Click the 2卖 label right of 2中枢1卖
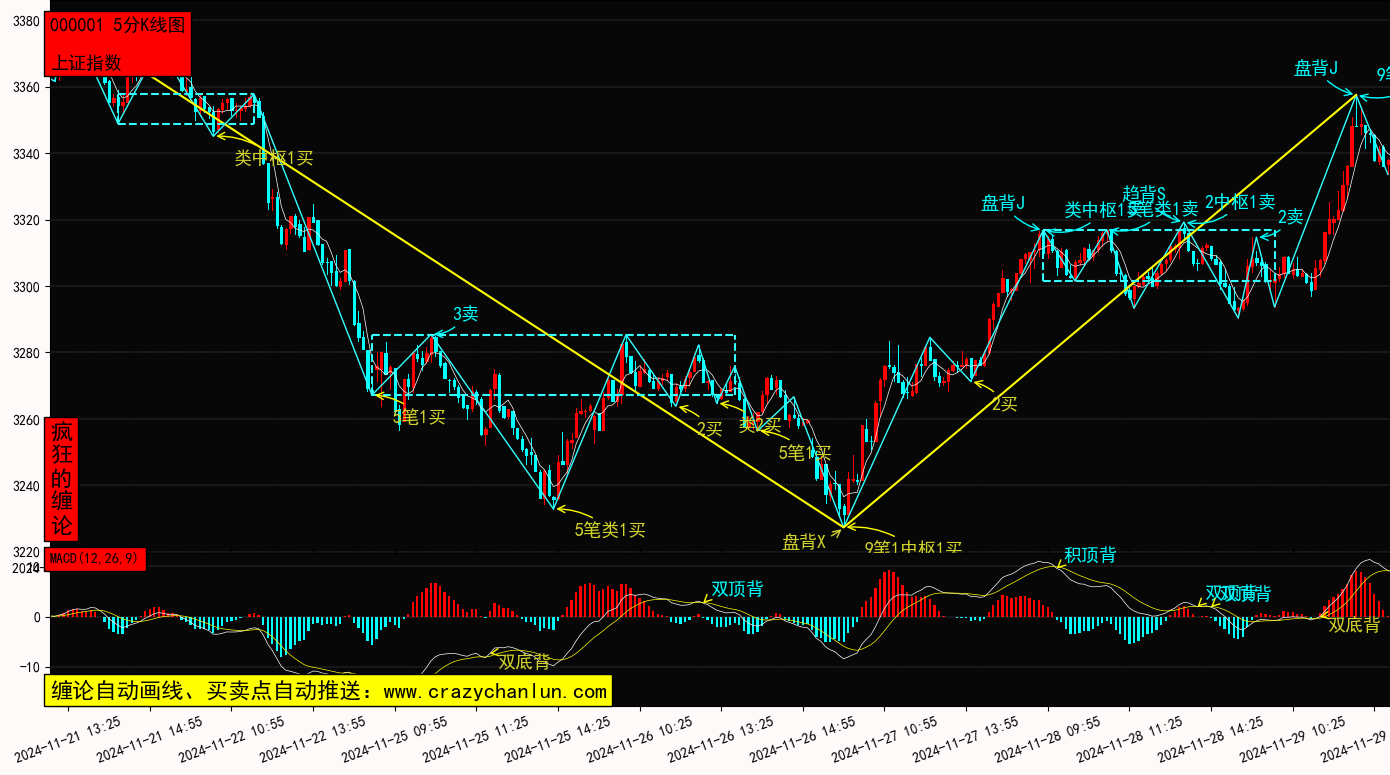This screenshot has width=1390, height=775. (x=1290, y=217)
